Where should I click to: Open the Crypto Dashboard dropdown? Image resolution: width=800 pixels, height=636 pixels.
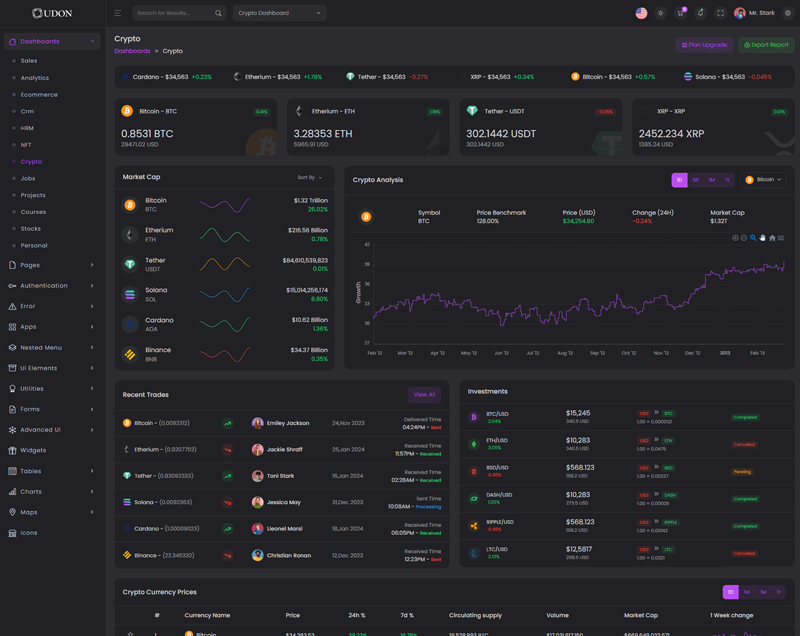pyautogui.click(x=279, y=13)
